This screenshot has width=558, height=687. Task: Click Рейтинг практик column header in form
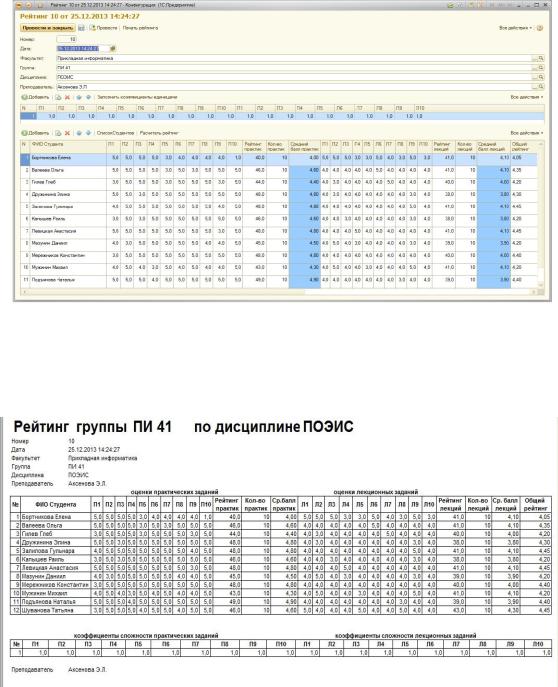254,146
